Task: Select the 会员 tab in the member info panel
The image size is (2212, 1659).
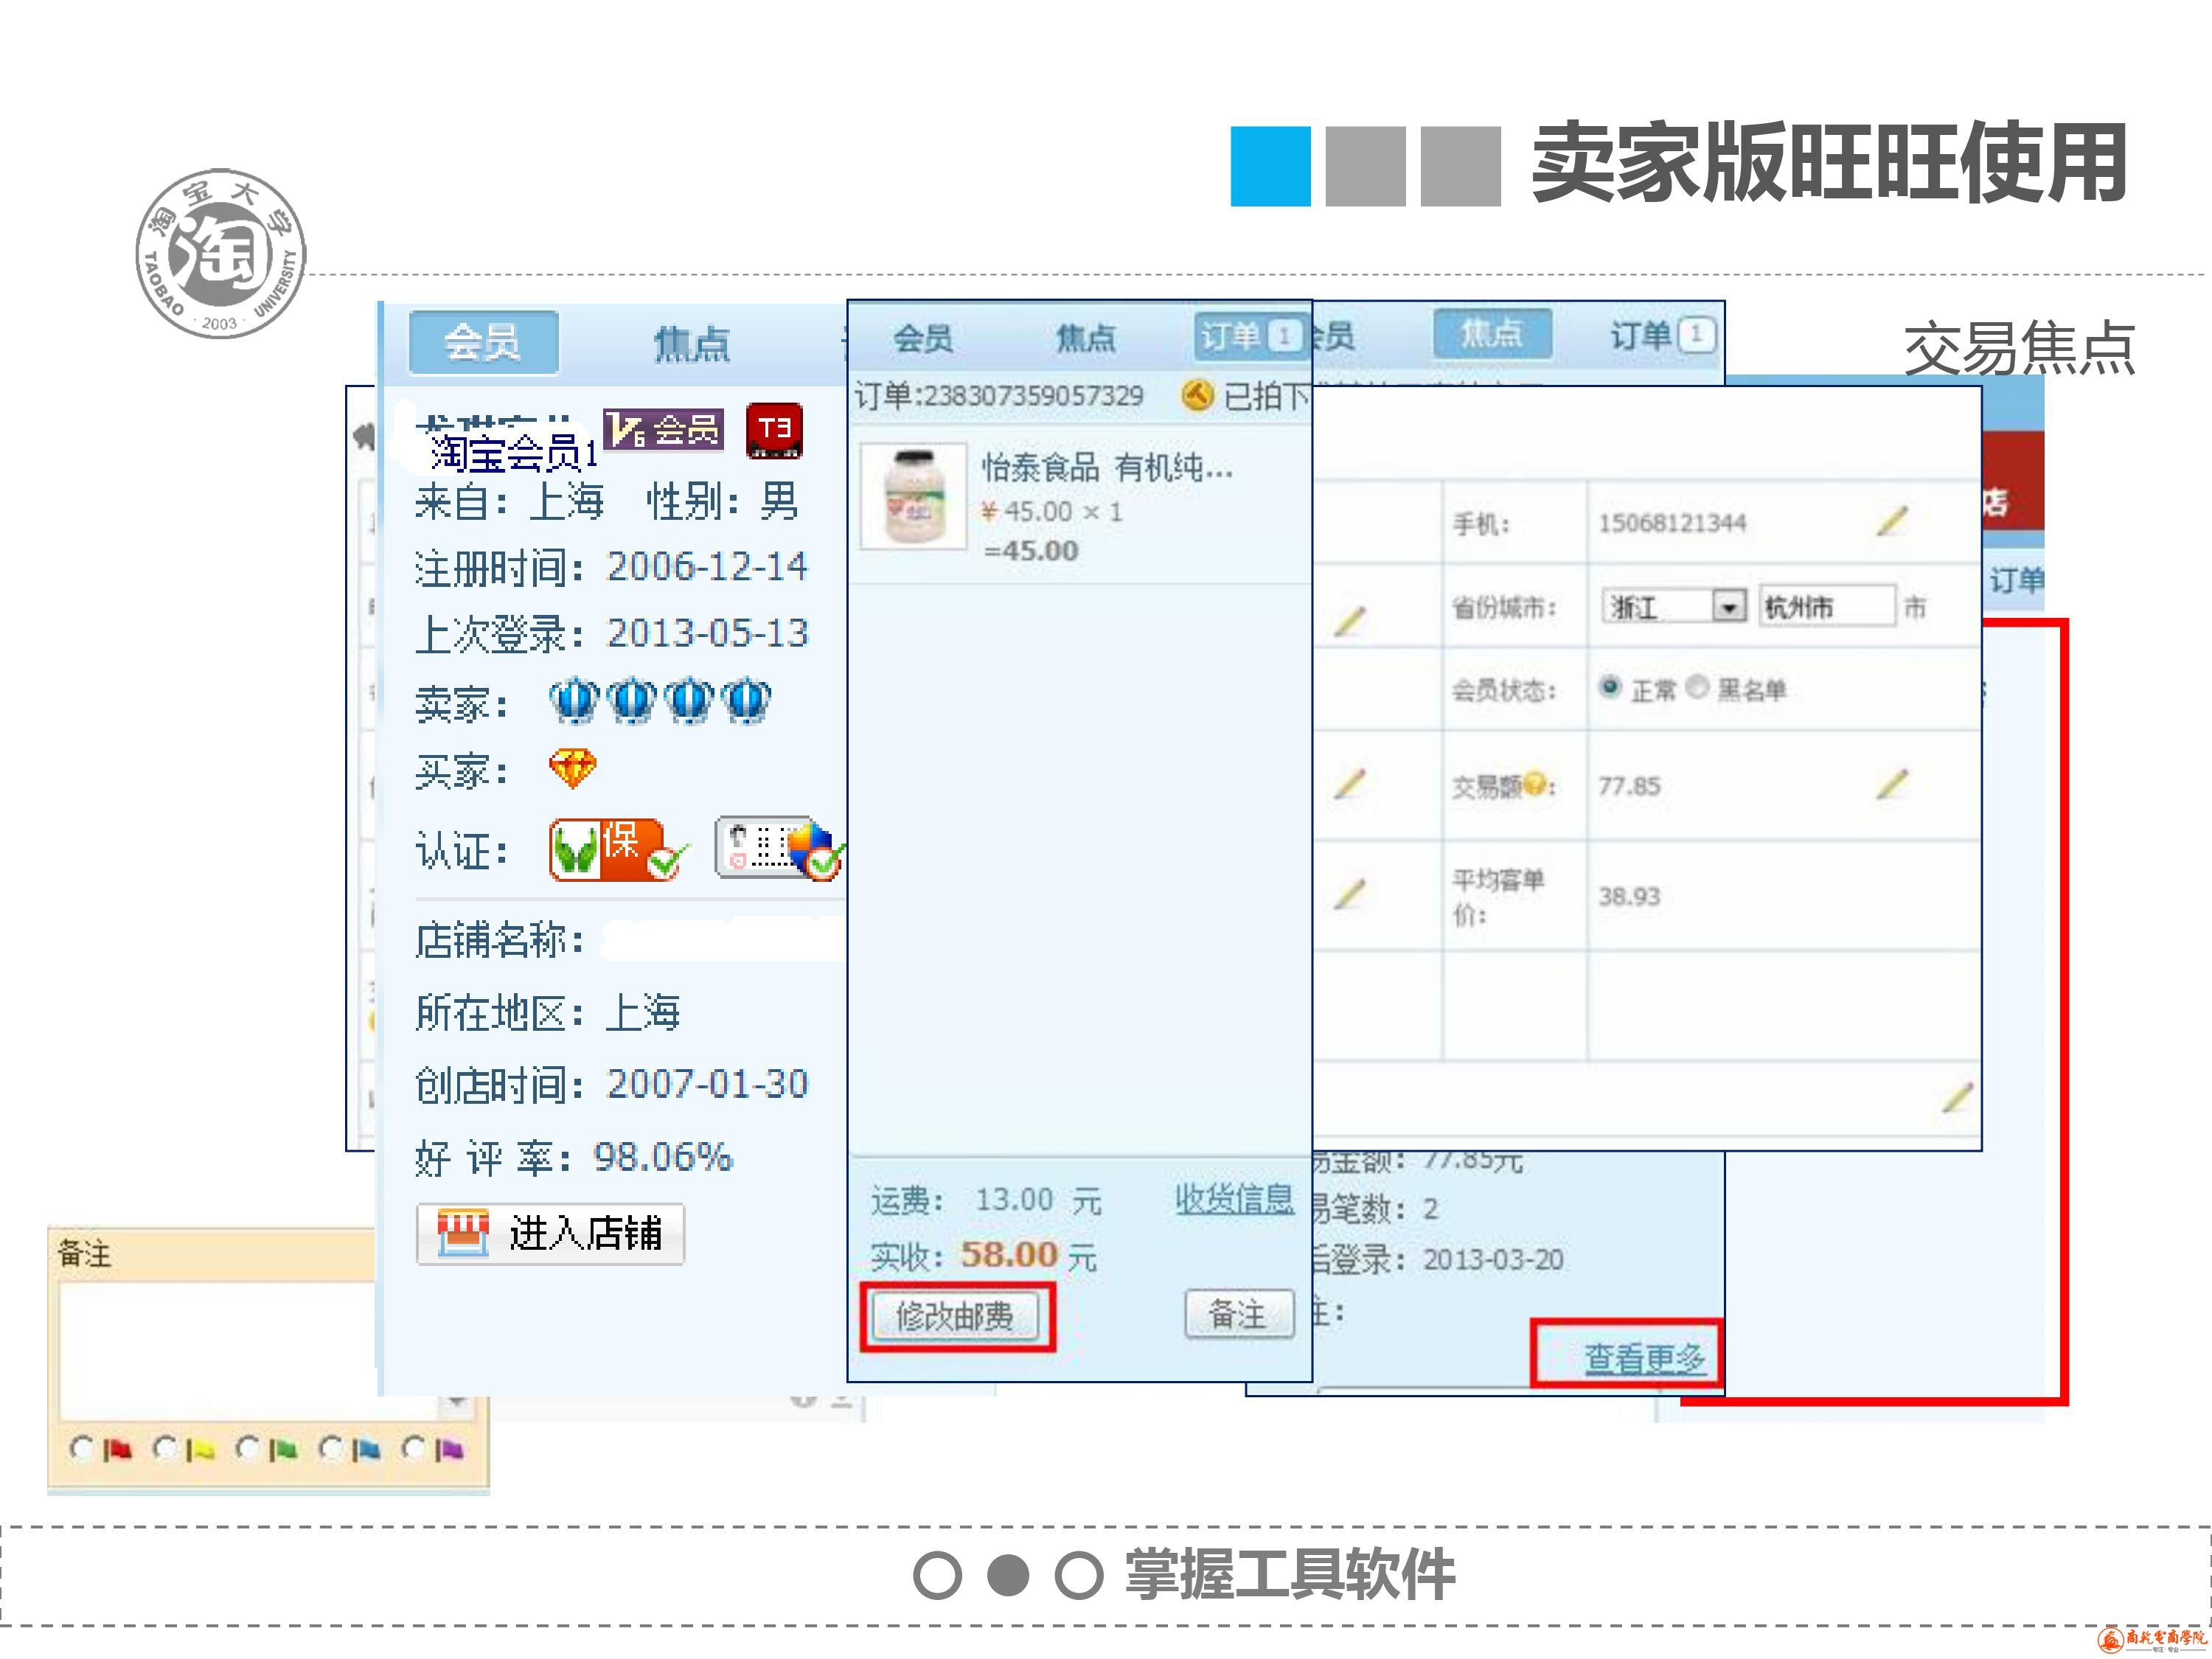Action: click(x=483, y=342)
